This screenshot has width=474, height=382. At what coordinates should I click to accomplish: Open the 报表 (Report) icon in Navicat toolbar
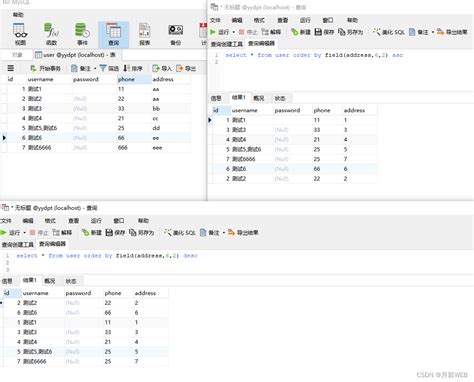point(144,34)
